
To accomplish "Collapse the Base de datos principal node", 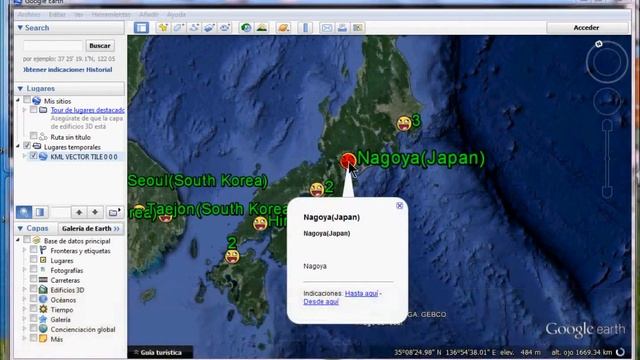I will 18,240.
